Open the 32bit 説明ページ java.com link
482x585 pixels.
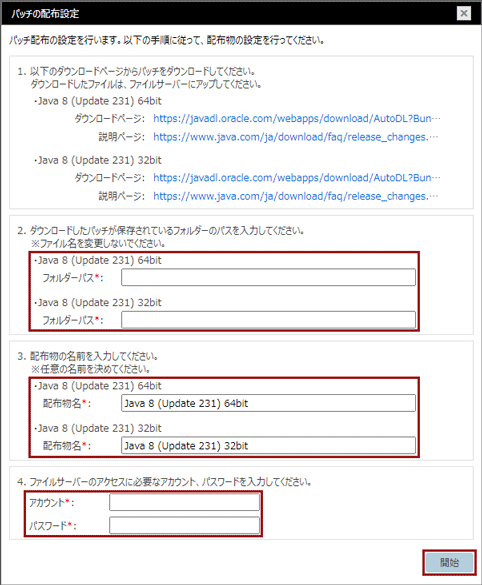295,196
